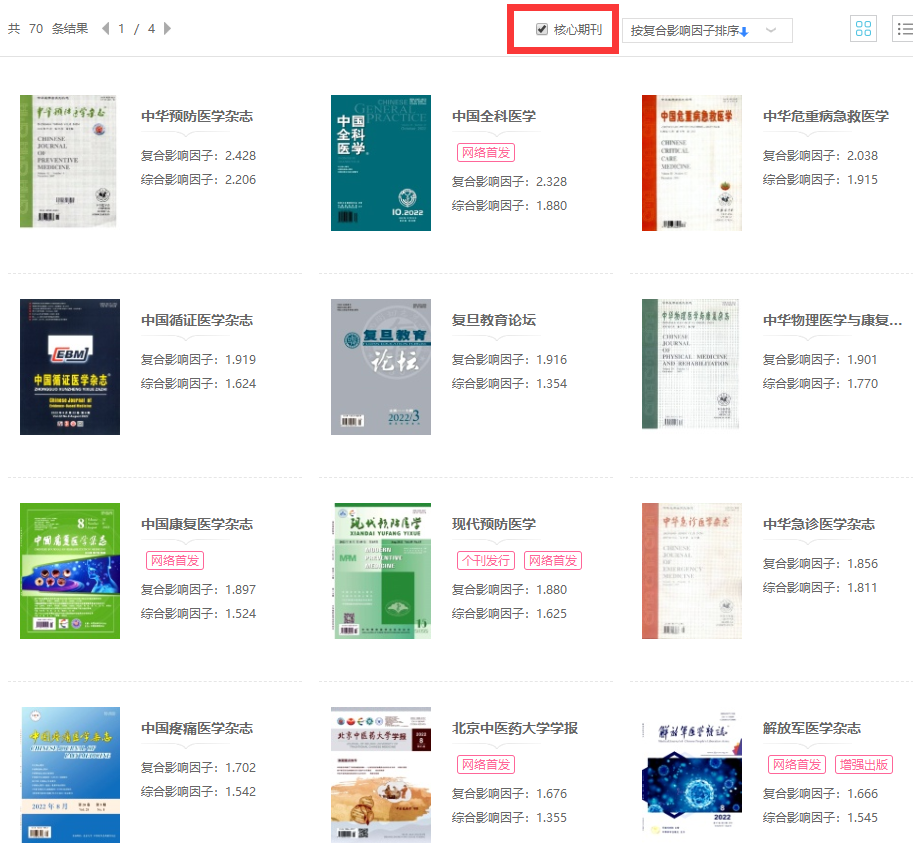Click the 现代预防医学 cover thumbnail

(x=383, y=571)
